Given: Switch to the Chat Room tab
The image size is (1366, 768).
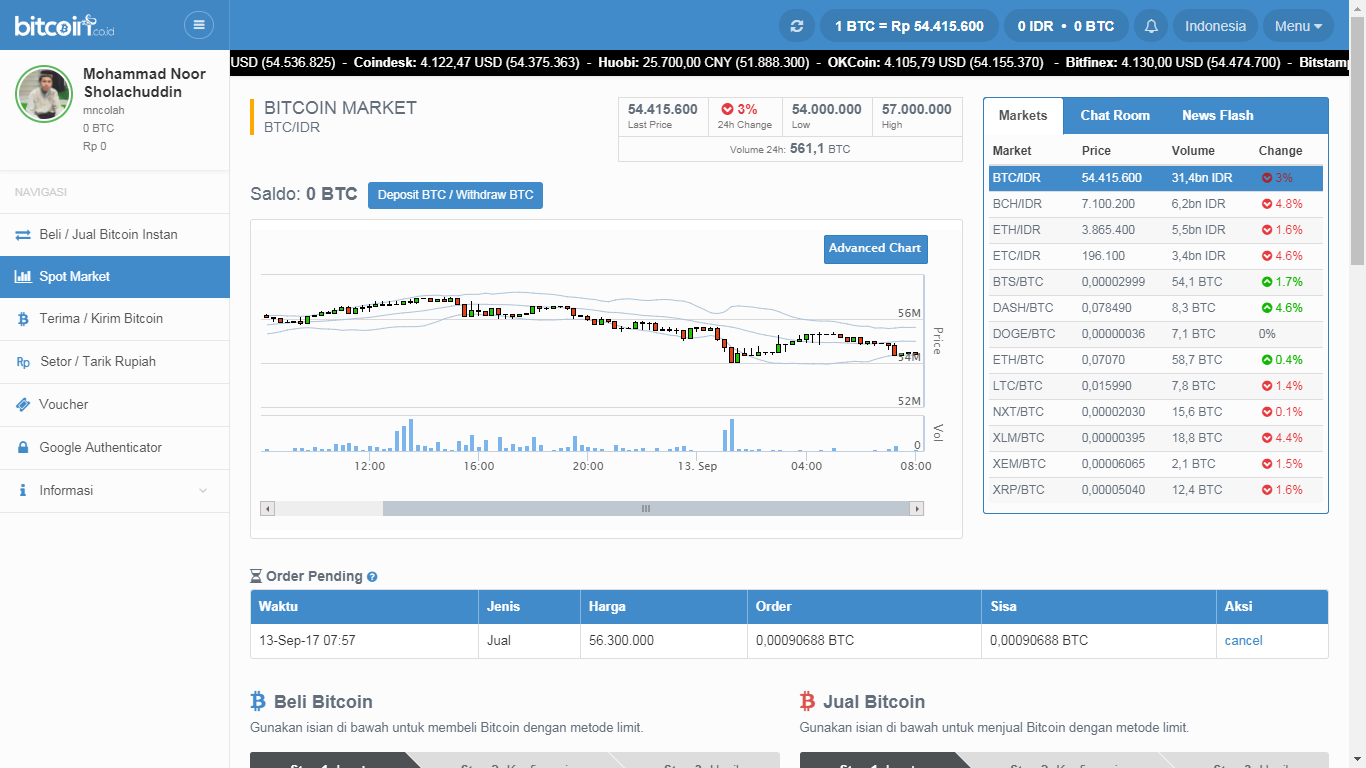Looking at the screenshot, I should coord(1115,116).
